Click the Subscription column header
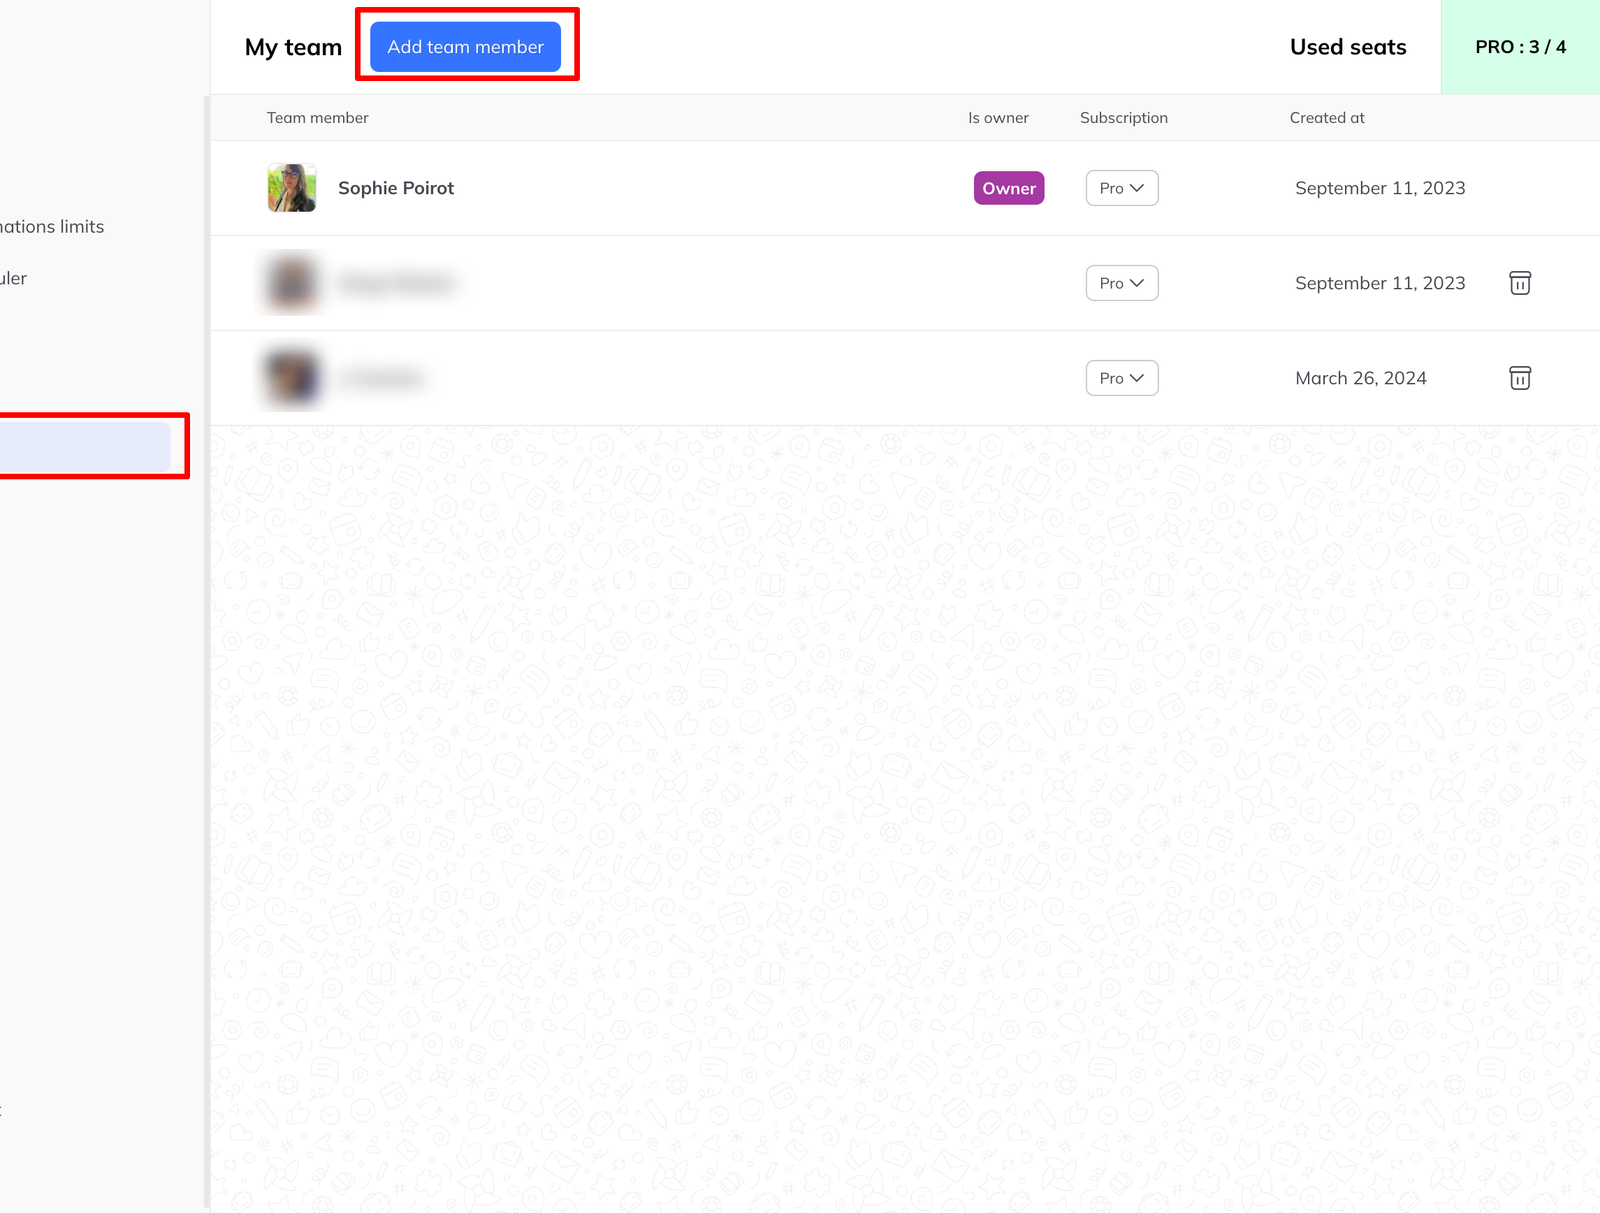This screenshot has height=1213, width=1600. [x=1124, y=118]
